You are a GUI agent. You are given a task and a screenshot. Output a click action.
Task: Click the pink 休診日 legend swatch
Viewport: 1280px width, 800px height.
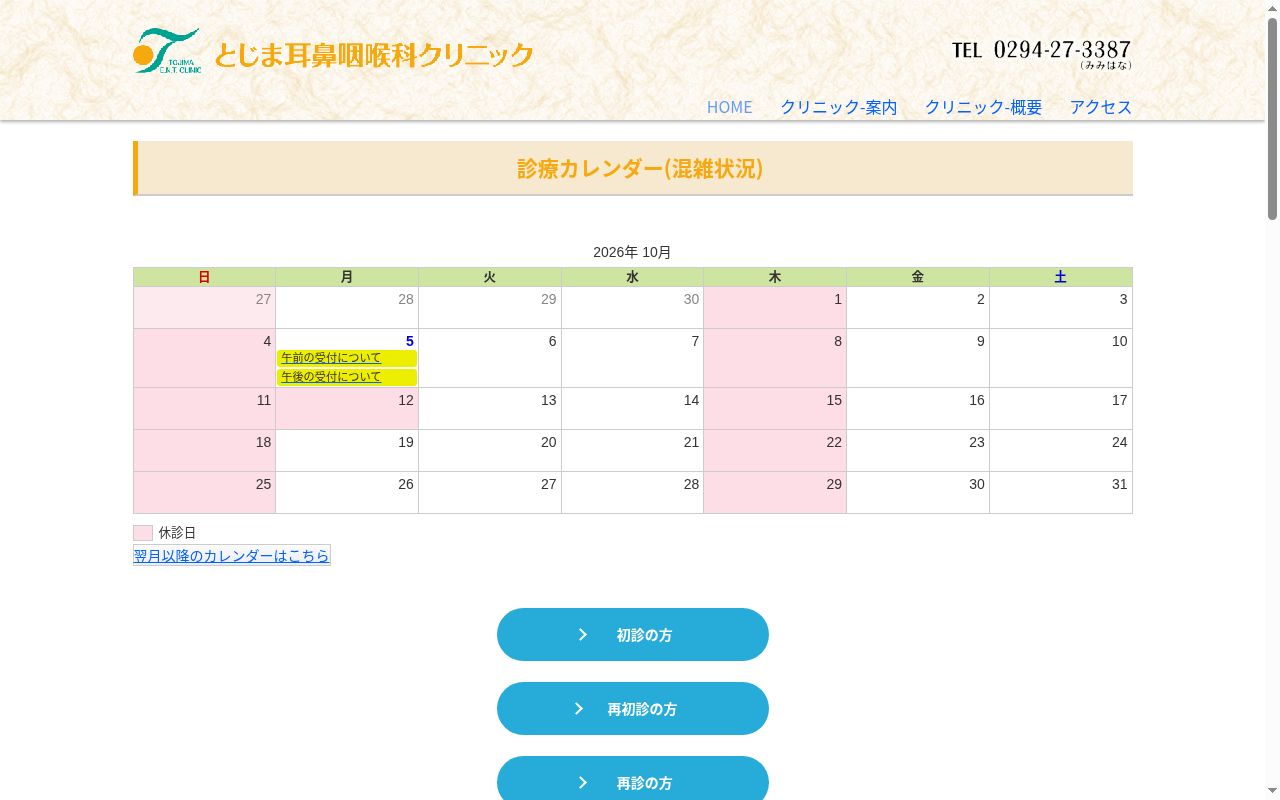coord(143,533)
